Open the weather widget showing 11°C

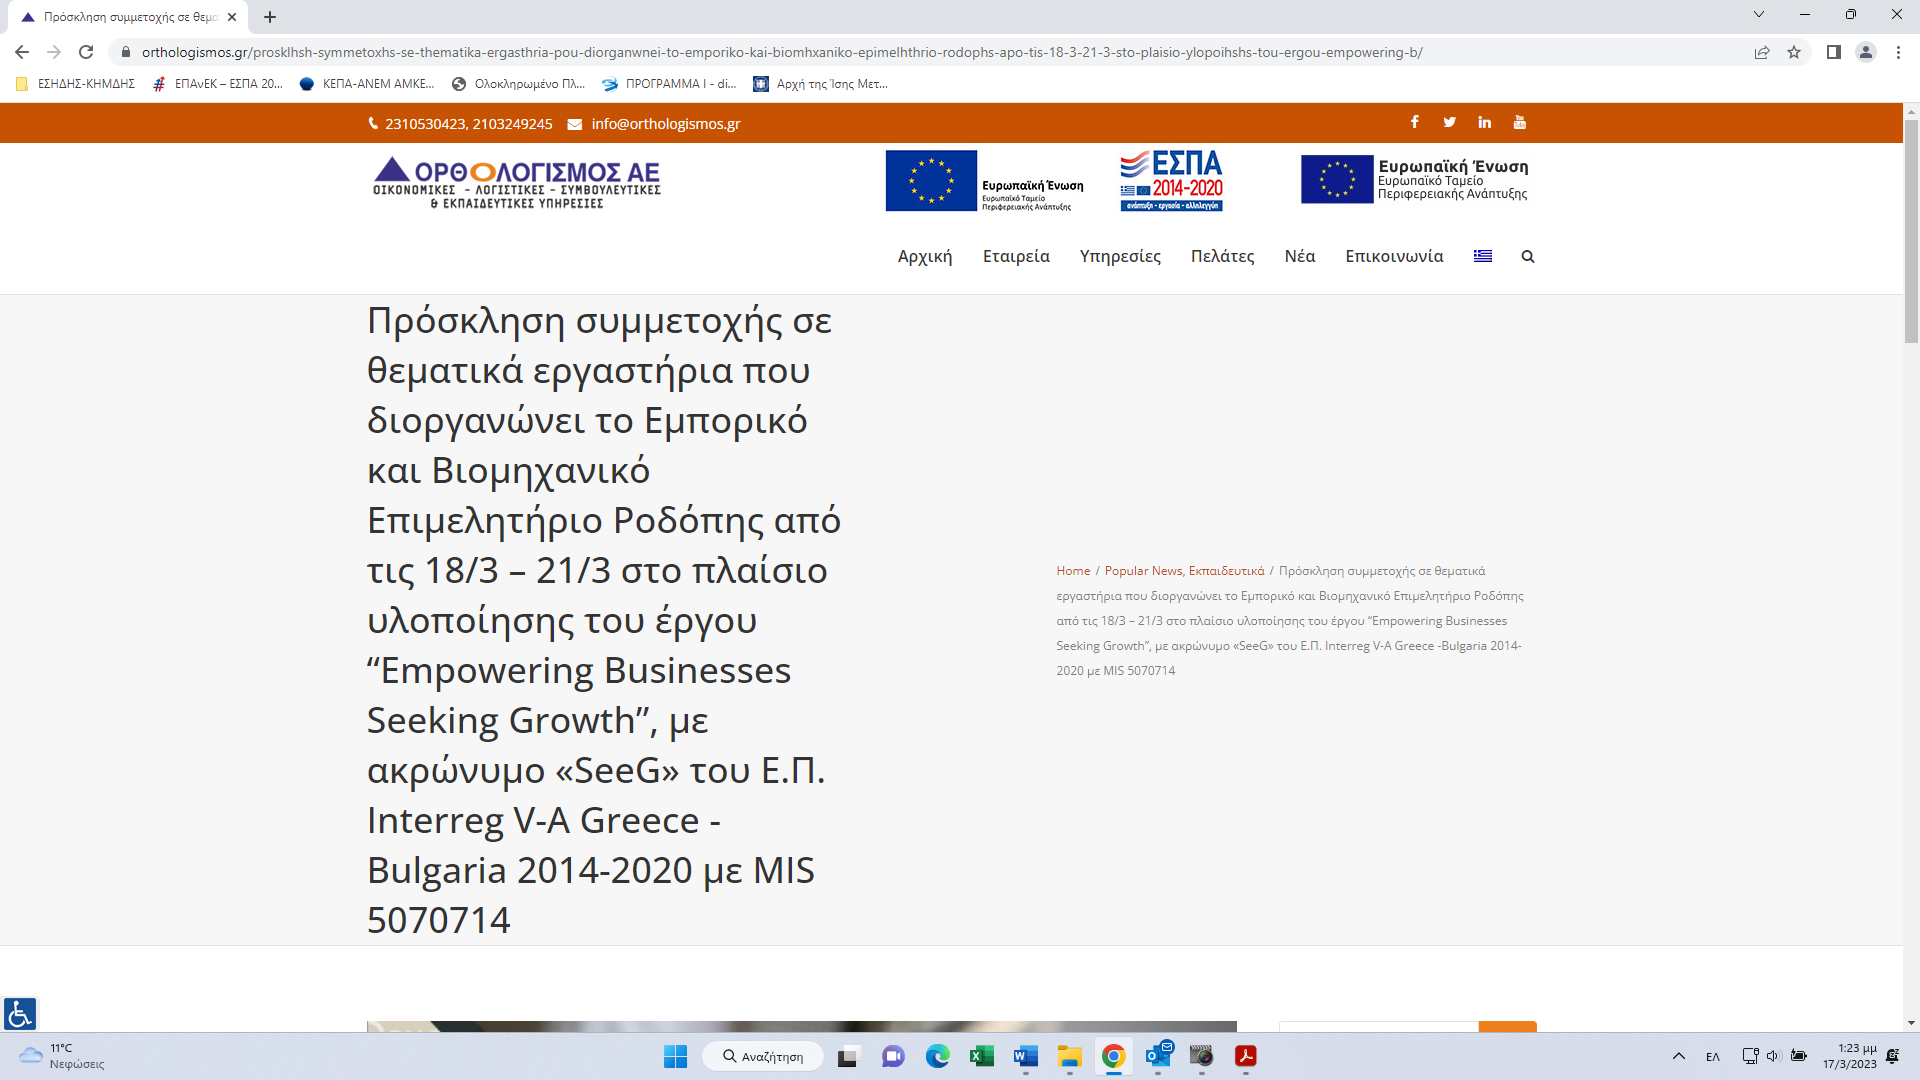pos(62,1057)
